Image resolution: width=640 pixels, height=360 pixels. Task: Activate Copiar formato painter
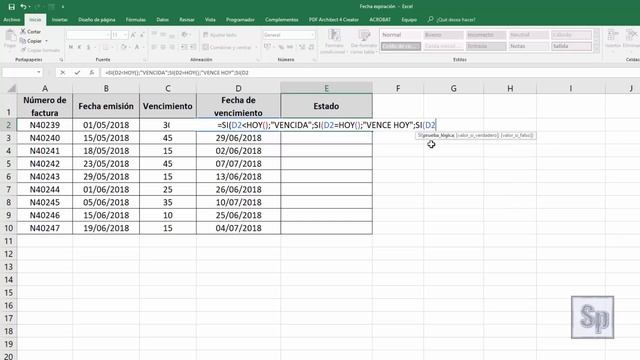(x=40, y=50)
